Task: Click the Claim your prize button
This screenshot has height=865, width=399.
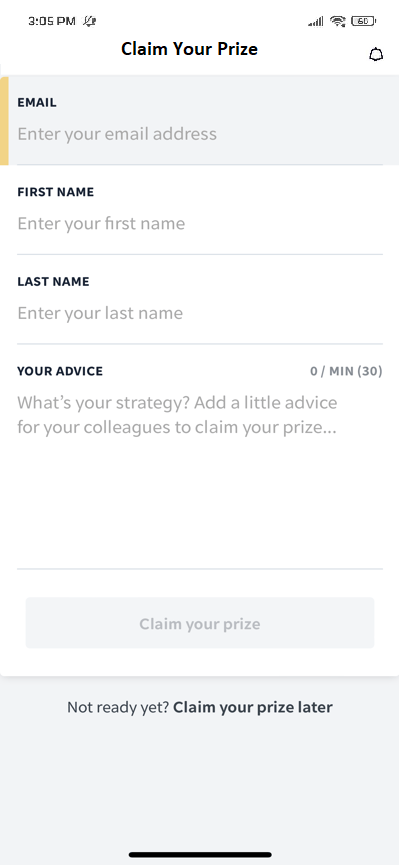Action: [200, 623]
